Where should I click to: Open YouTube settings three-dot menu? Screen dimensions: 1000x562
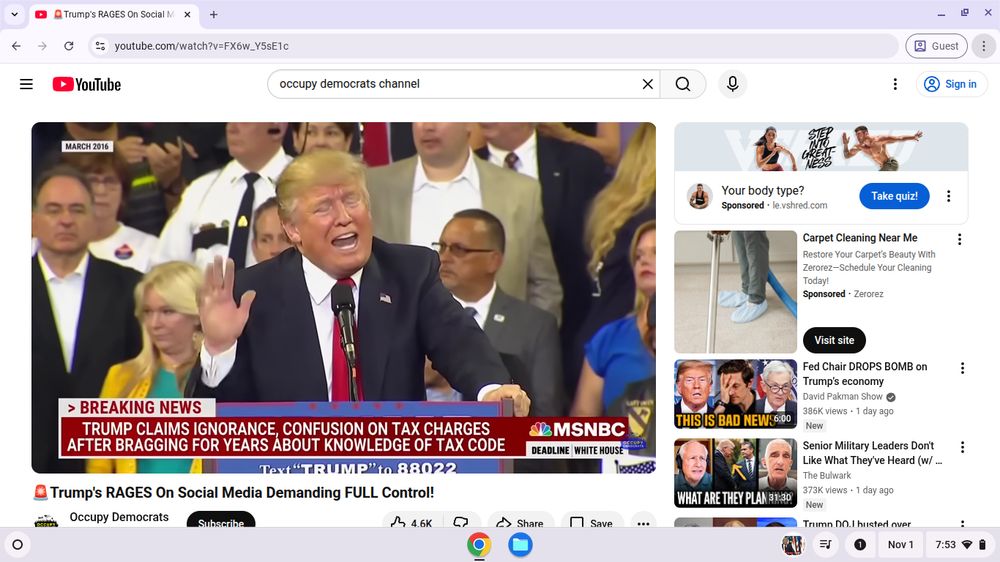point(895,84)
